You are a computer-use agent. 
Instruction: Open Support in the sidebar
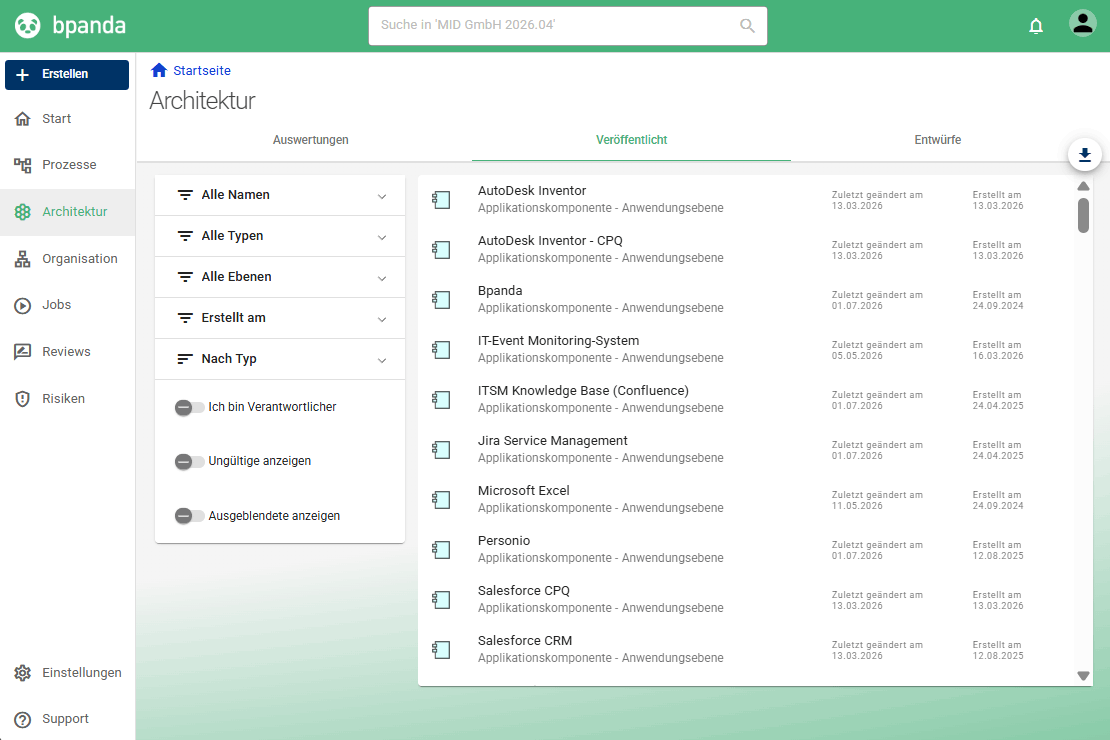coord(68,719)
